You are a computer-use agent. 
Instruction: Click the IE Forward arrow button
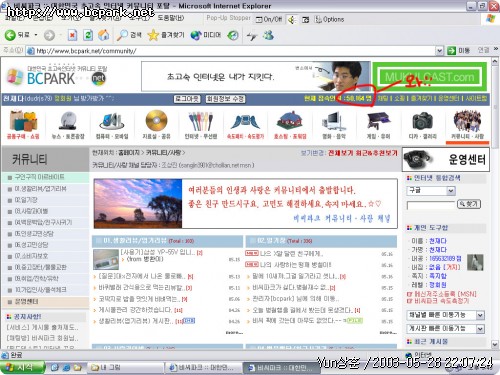click(x=49, y=35)
